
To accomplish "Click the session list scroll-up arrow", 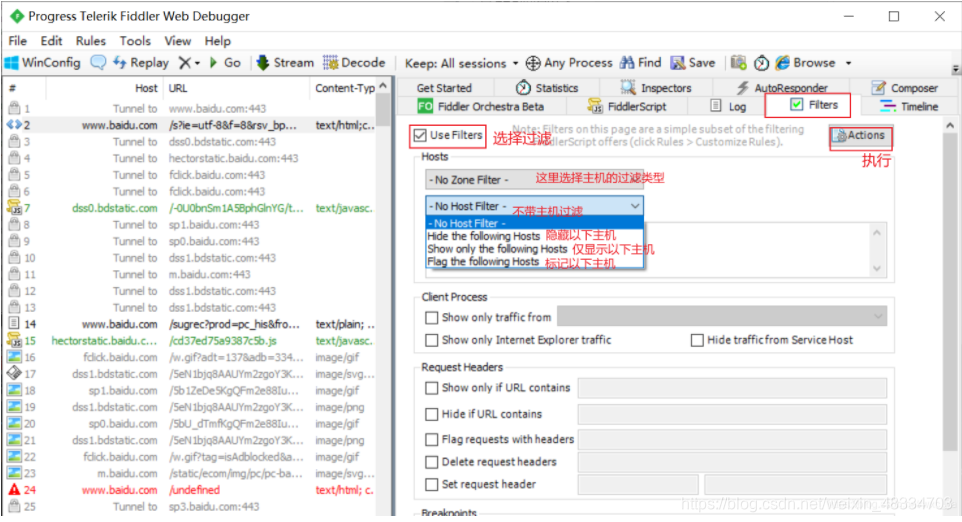I will 383,86.
